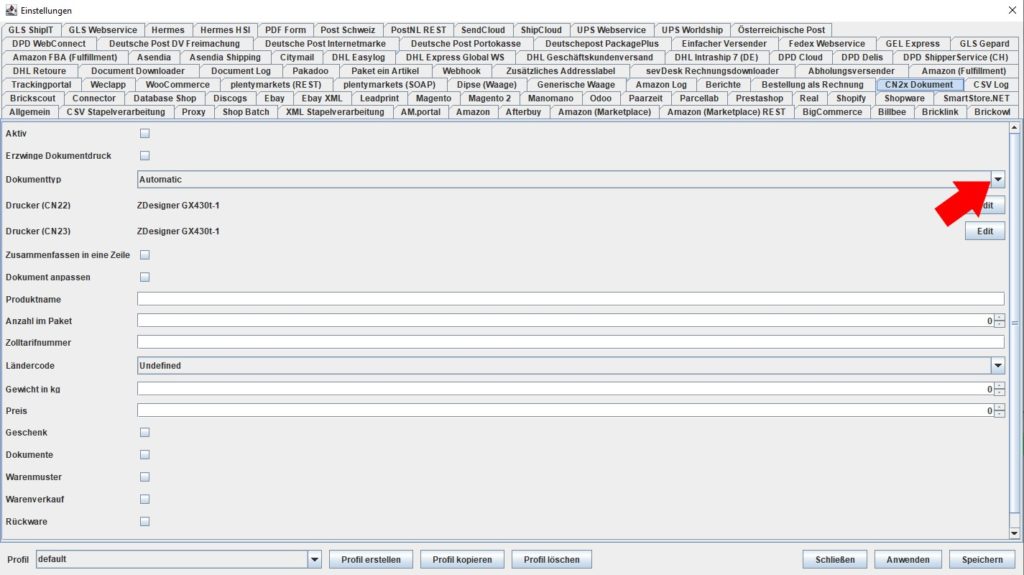Open the Post Schweiz tab
This screenshot has height=575, width=1024.
[348, 30]
